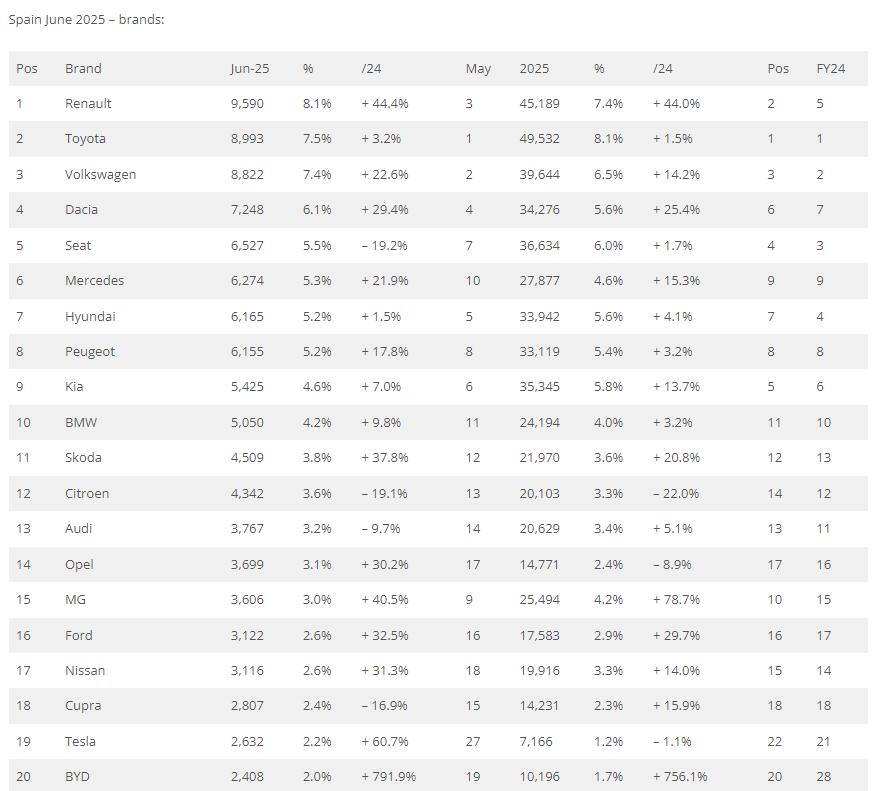Click the Jun-25 column header
This screenshot has width=880, height=791.
tap(250, 68)
